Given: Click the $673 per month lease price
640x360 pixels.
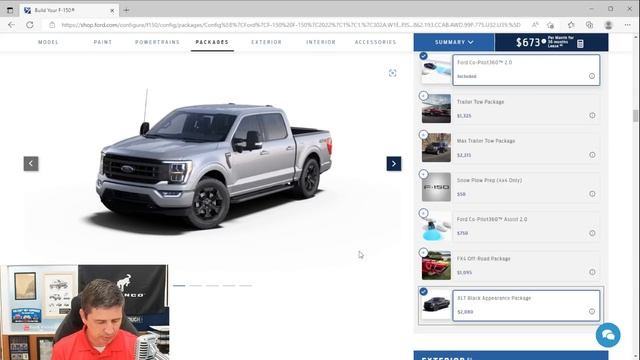Looking at the screenshot, I should pos(528,42).
